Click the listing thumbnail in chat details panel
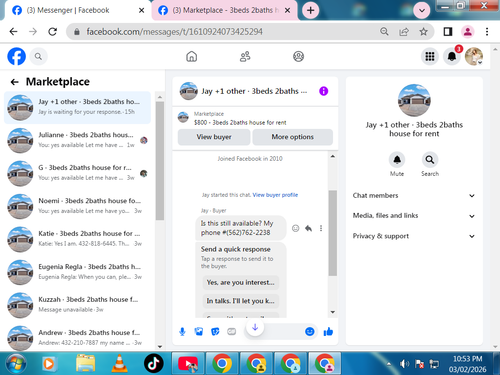 point(414,100)
